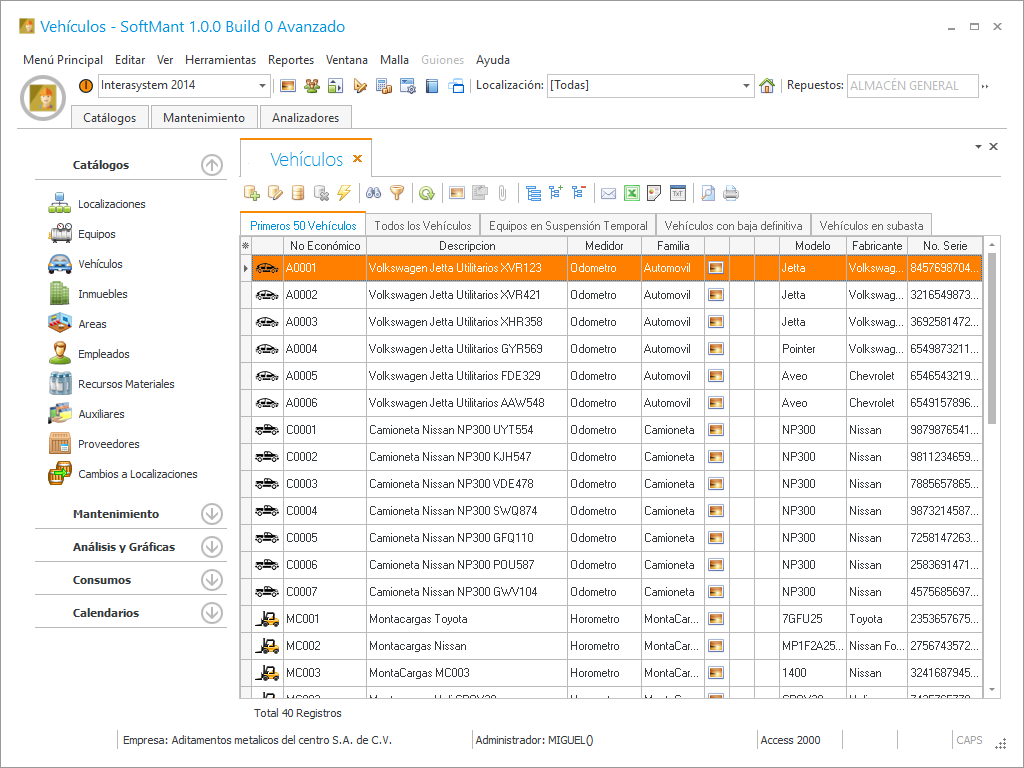Screen dimensions: 1024x768
Task: Open the Localización dropdown showing [Todas]
Action: pos(746,86)
